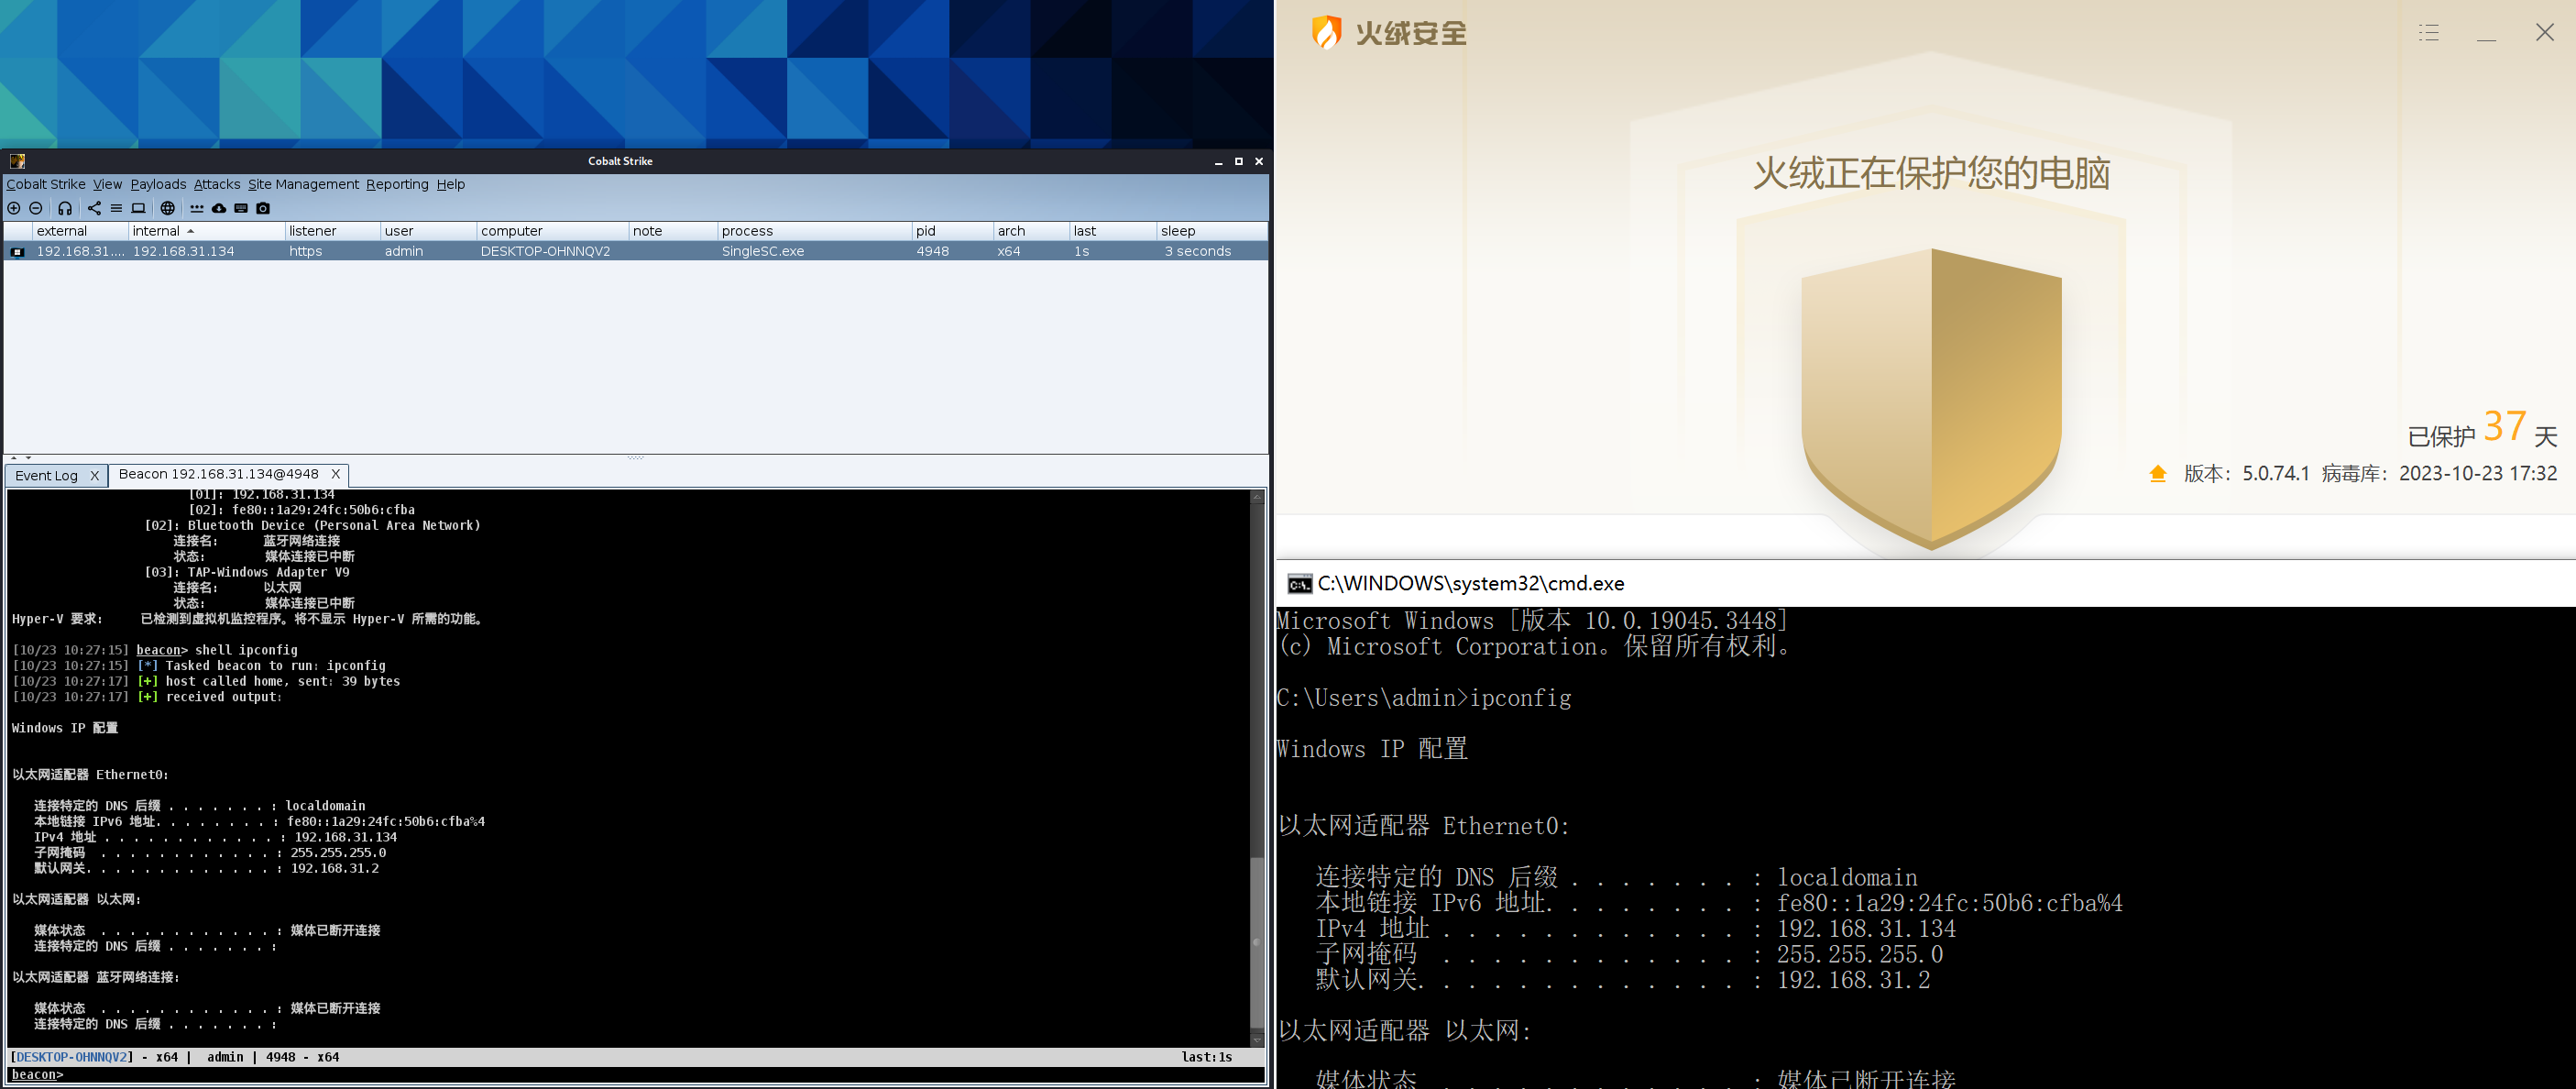
Task: Open listeners via the headphones icon
Action: pyautogui.click(x=65, y=208)
